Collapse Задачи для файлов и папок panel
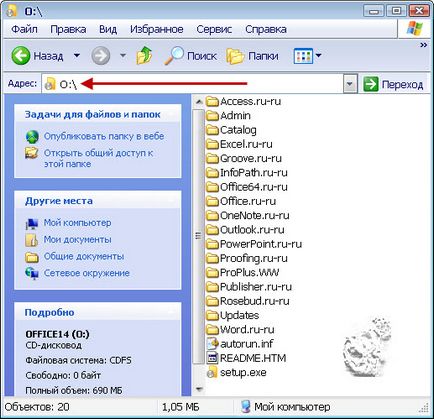 (x=98, y=114)
